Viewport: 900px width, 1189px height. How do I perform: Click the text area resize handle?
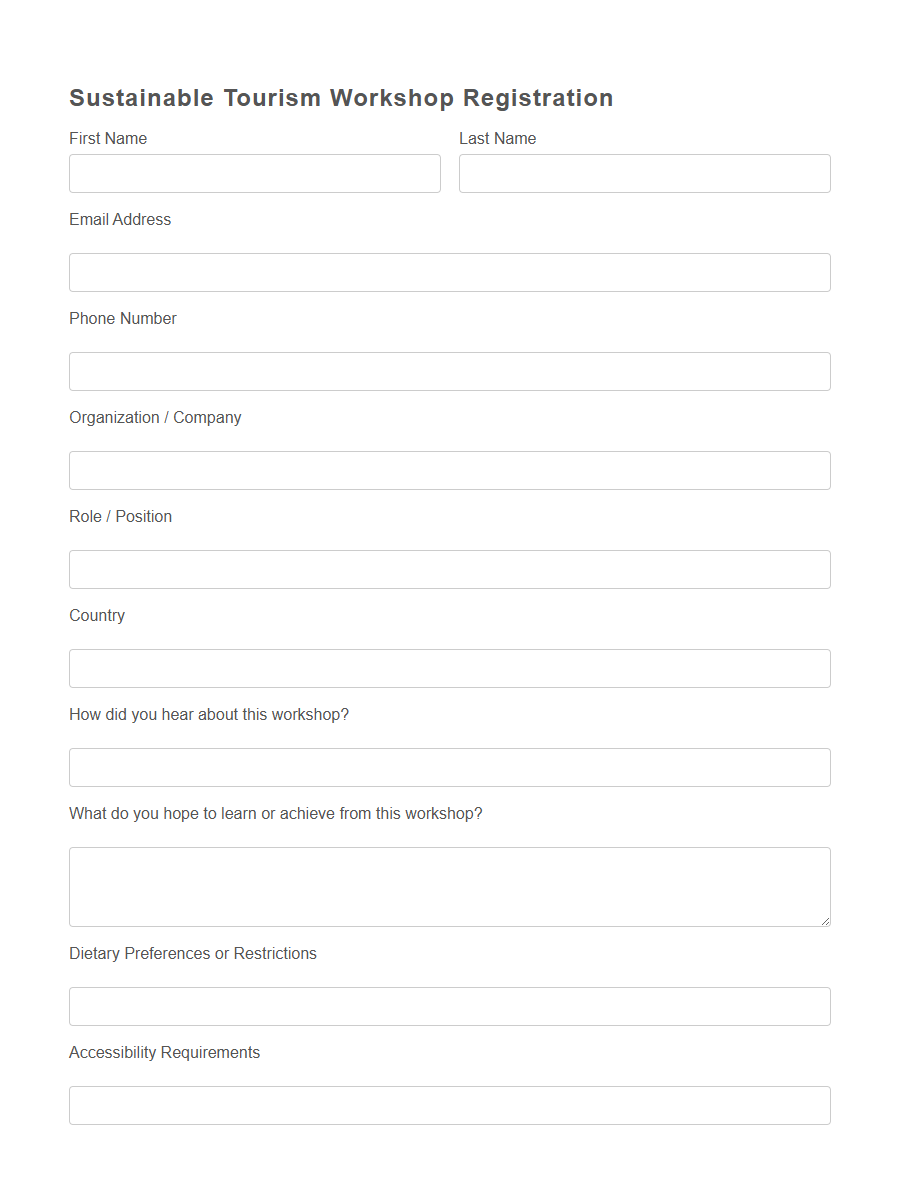[826, 921]
